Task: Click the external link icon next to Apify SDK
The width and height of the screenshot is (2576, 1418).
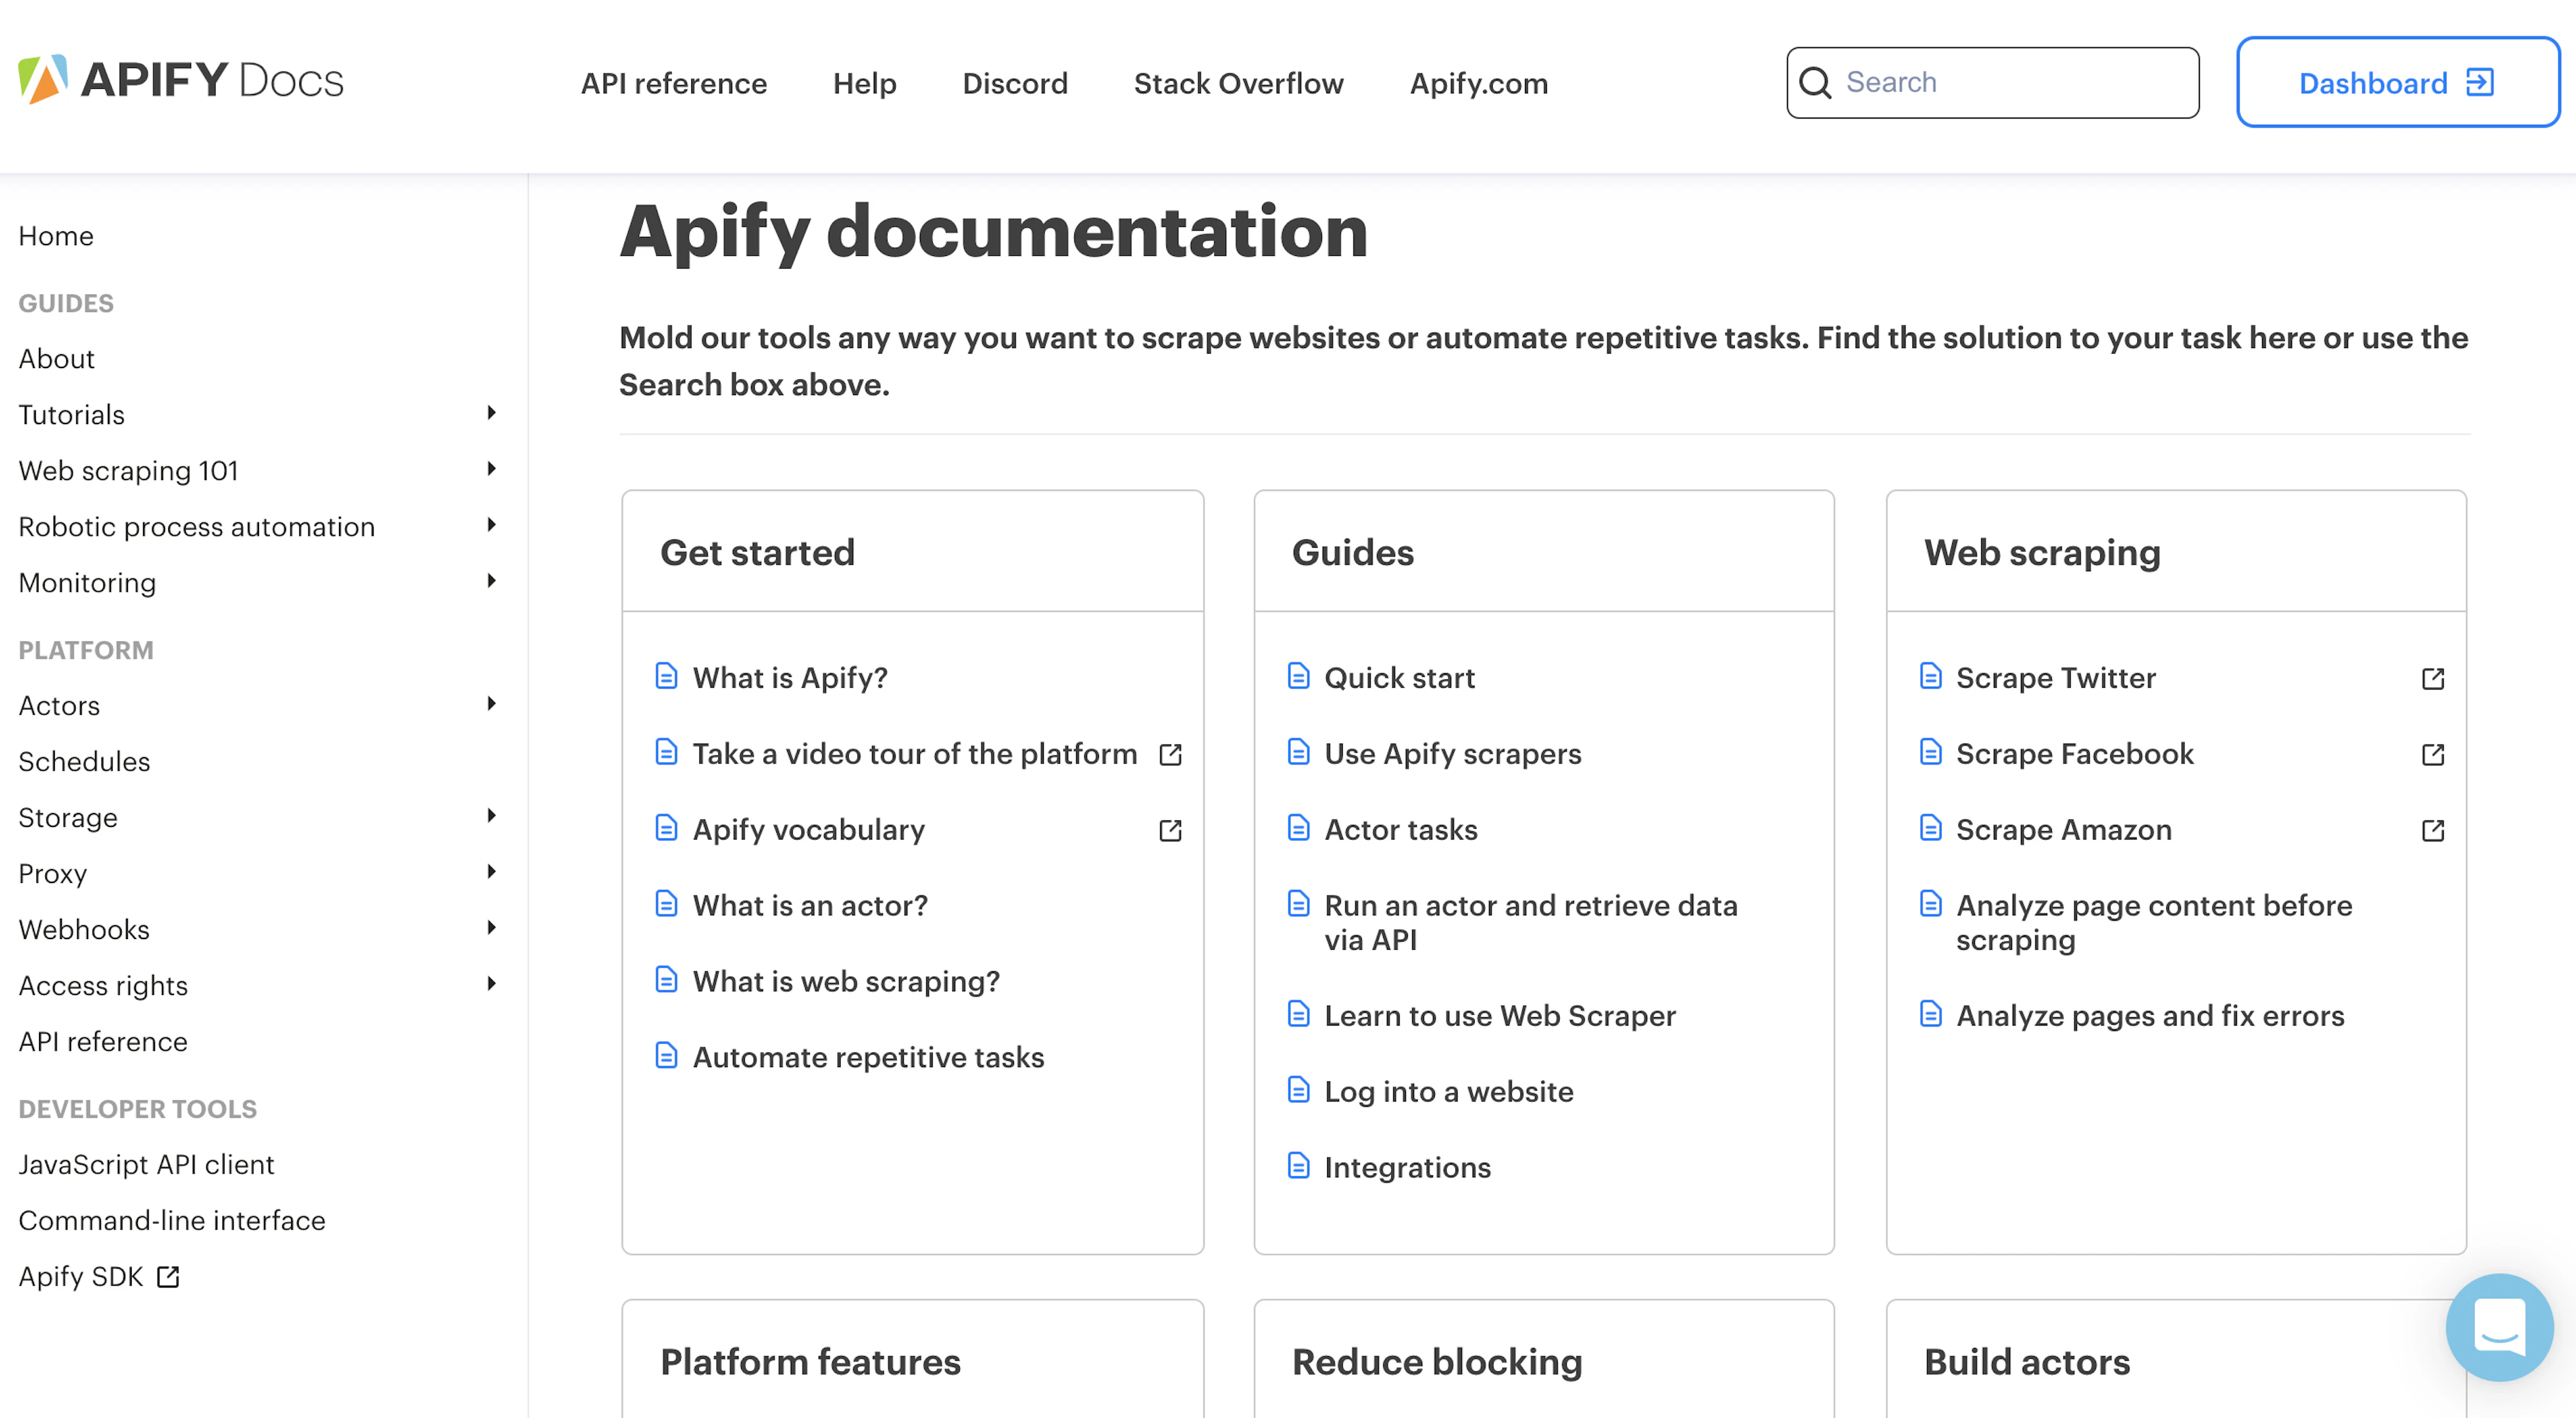Action: point(167,1276)
